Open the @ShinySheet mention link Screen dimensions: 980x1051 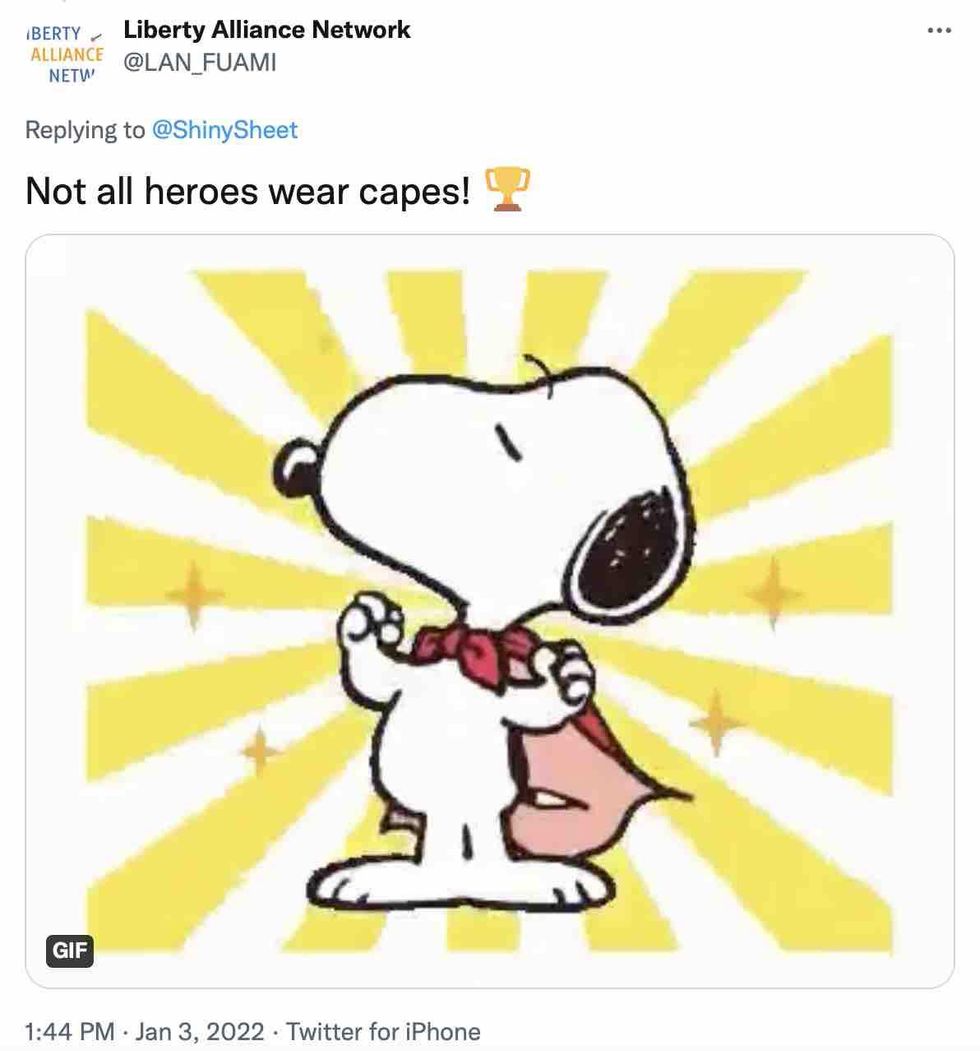(225, 129)
